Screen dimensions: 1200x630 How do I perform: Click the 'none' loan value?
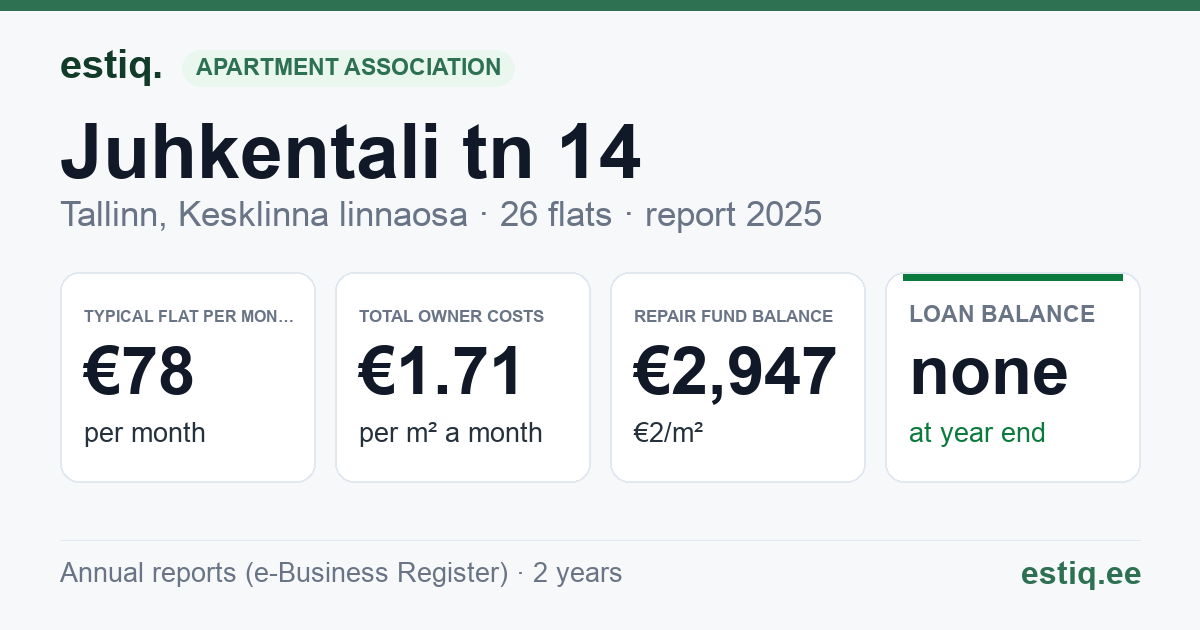(x=989, y=372)
